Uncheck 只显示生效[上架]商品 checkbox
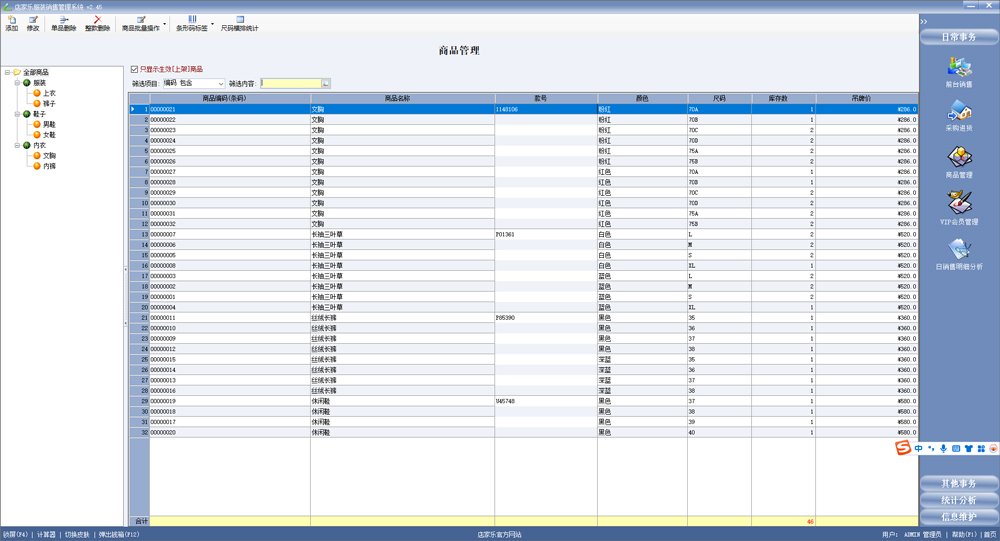1000x541 pixels. pos(134,69)
